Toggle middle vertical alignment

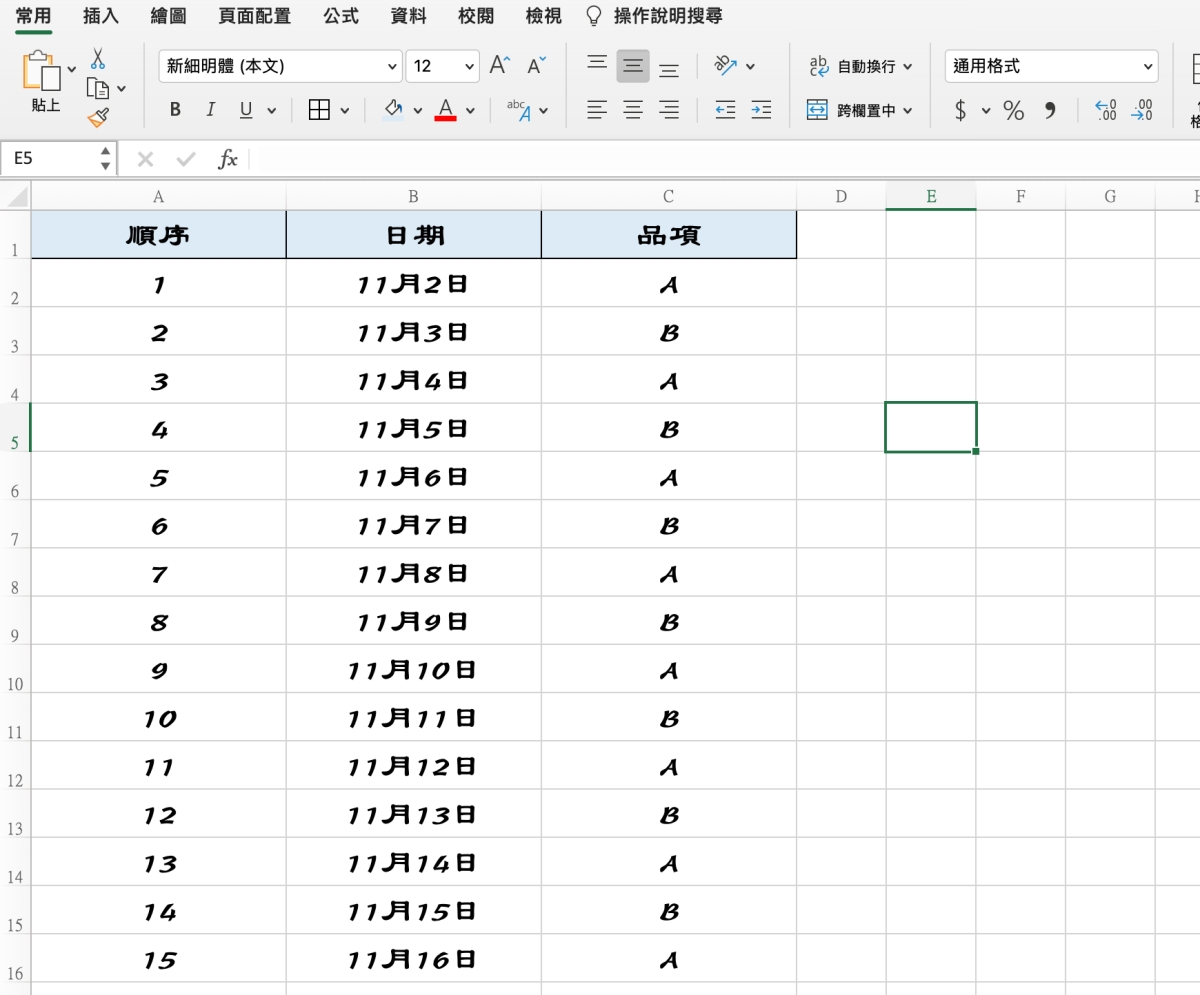pyautogui.click(x=632, y=66)
